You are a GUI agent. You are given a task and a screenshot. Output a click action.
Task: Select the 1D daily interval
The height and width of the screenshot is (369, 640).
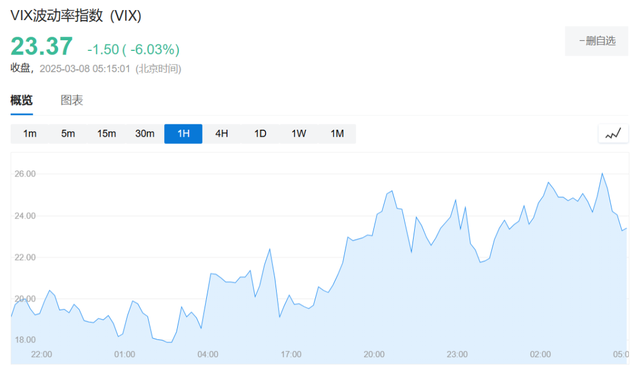click(x=260, y=133)
